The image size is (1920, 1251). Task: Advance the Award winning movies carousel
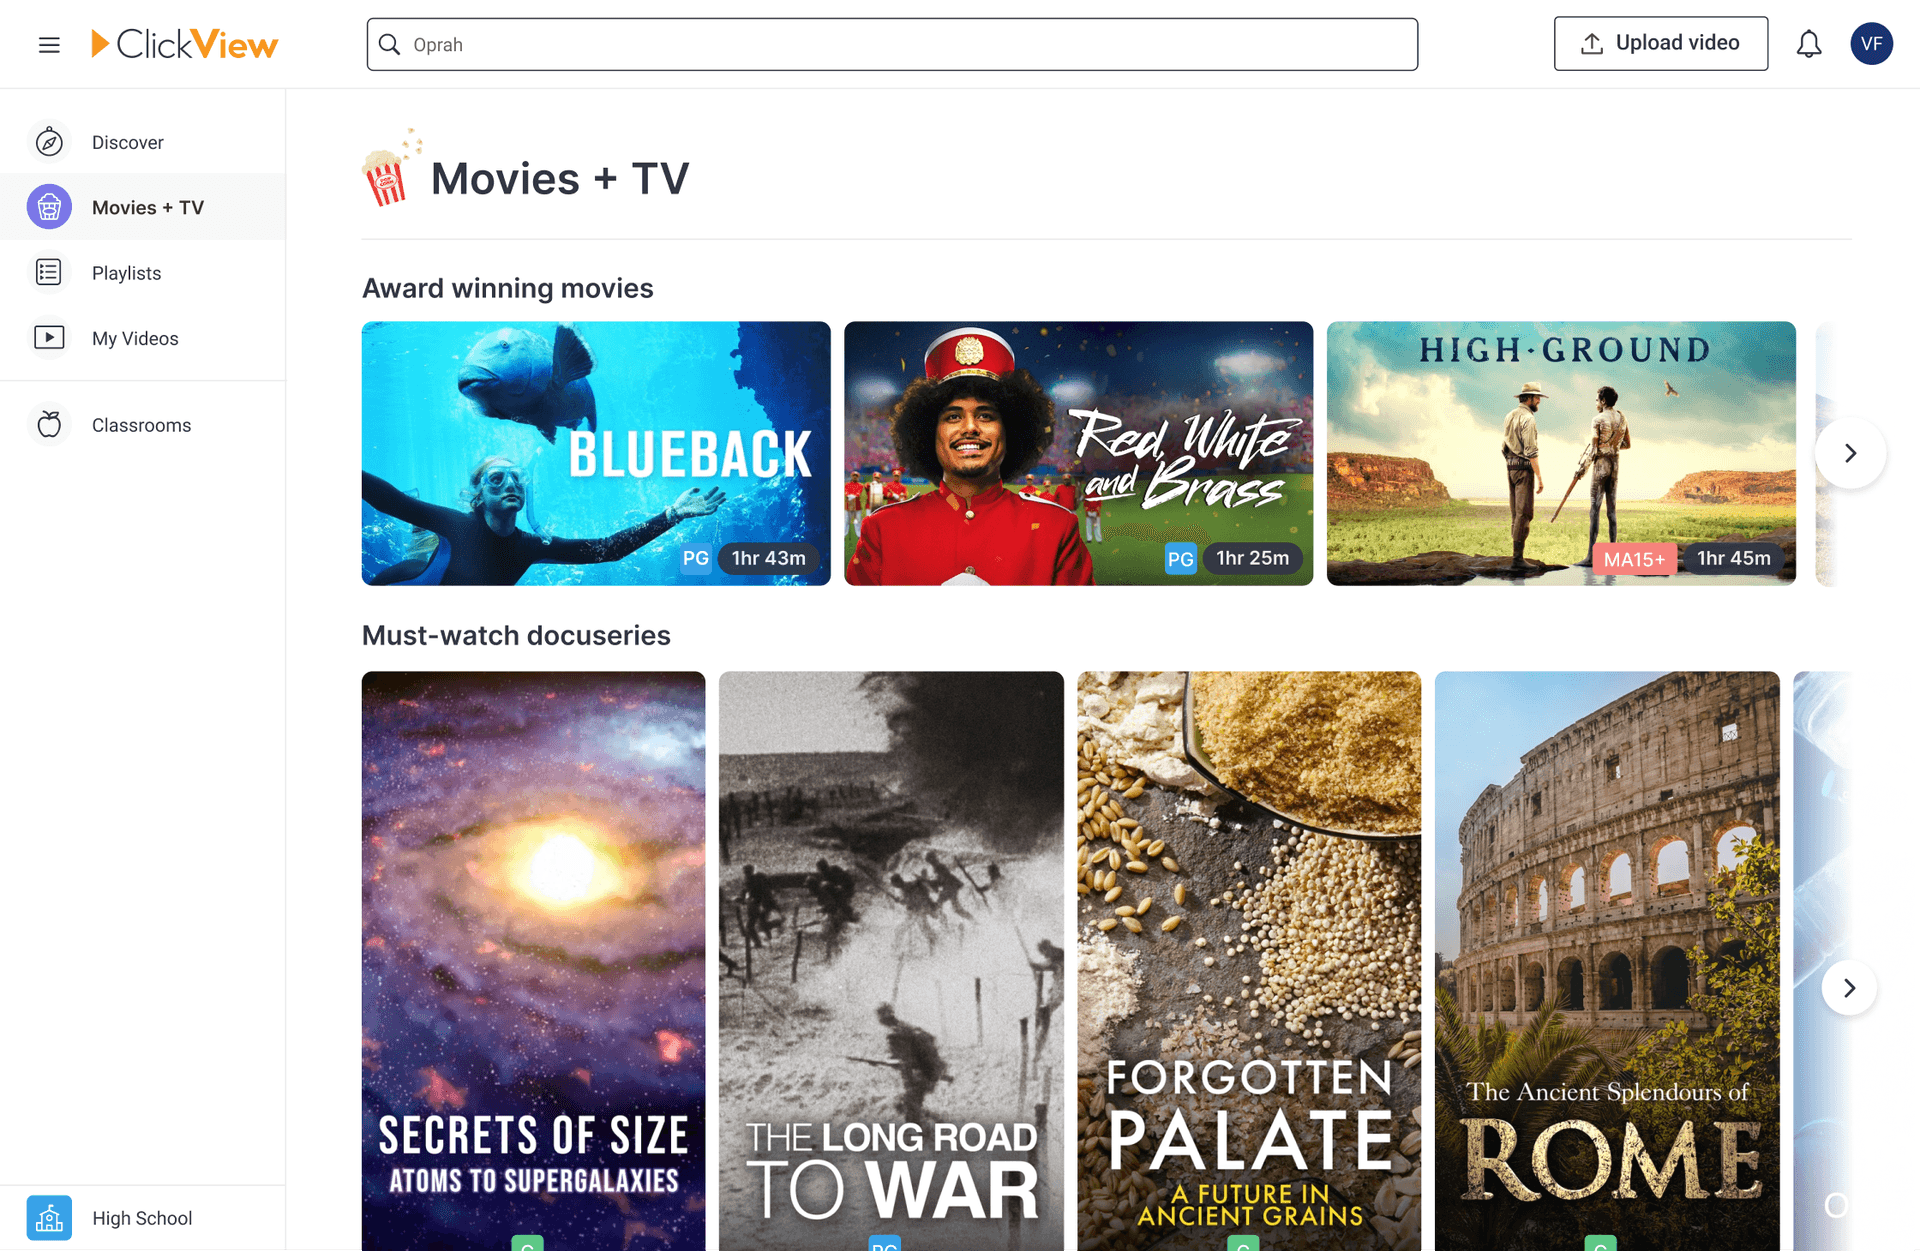[x=1849, y=453]
